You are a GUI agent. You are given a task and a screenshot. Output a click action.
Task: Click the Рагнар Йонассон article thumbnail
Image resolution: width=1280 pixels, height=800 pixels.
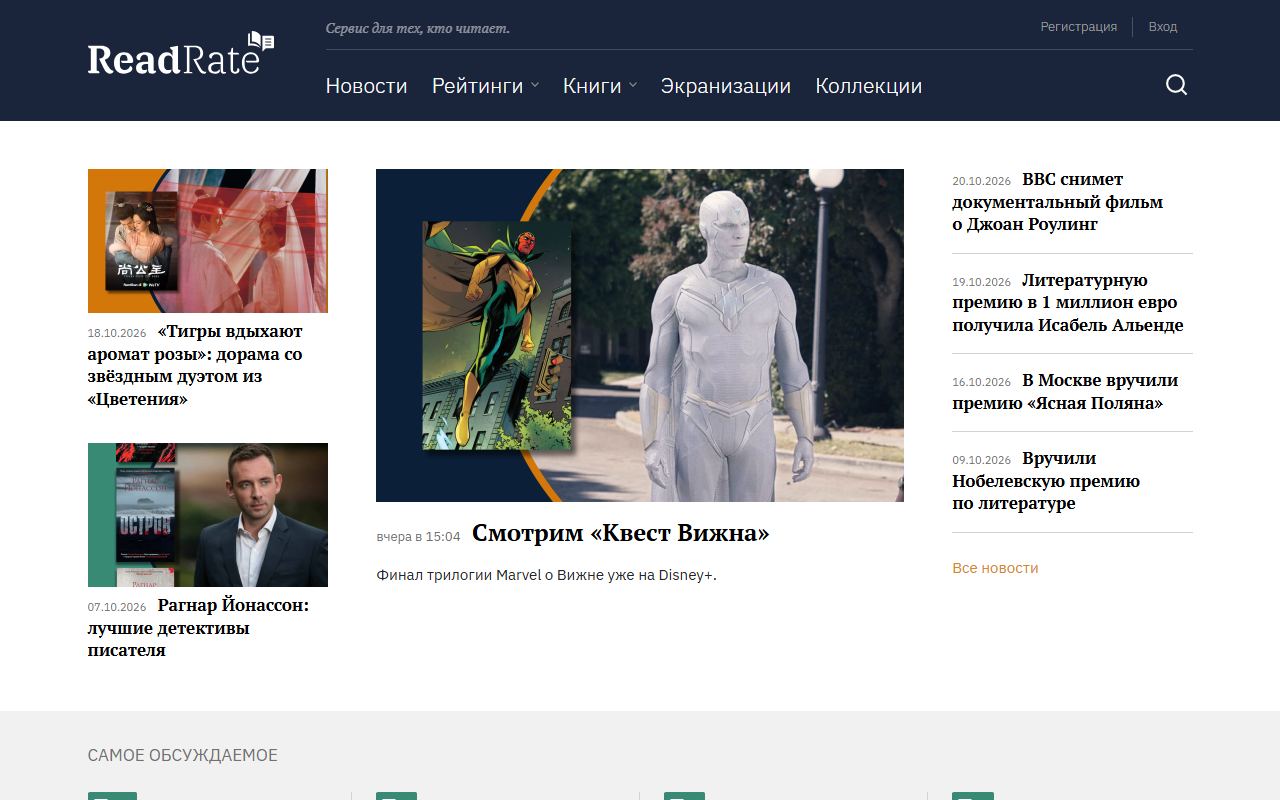(x=208, y=515)
